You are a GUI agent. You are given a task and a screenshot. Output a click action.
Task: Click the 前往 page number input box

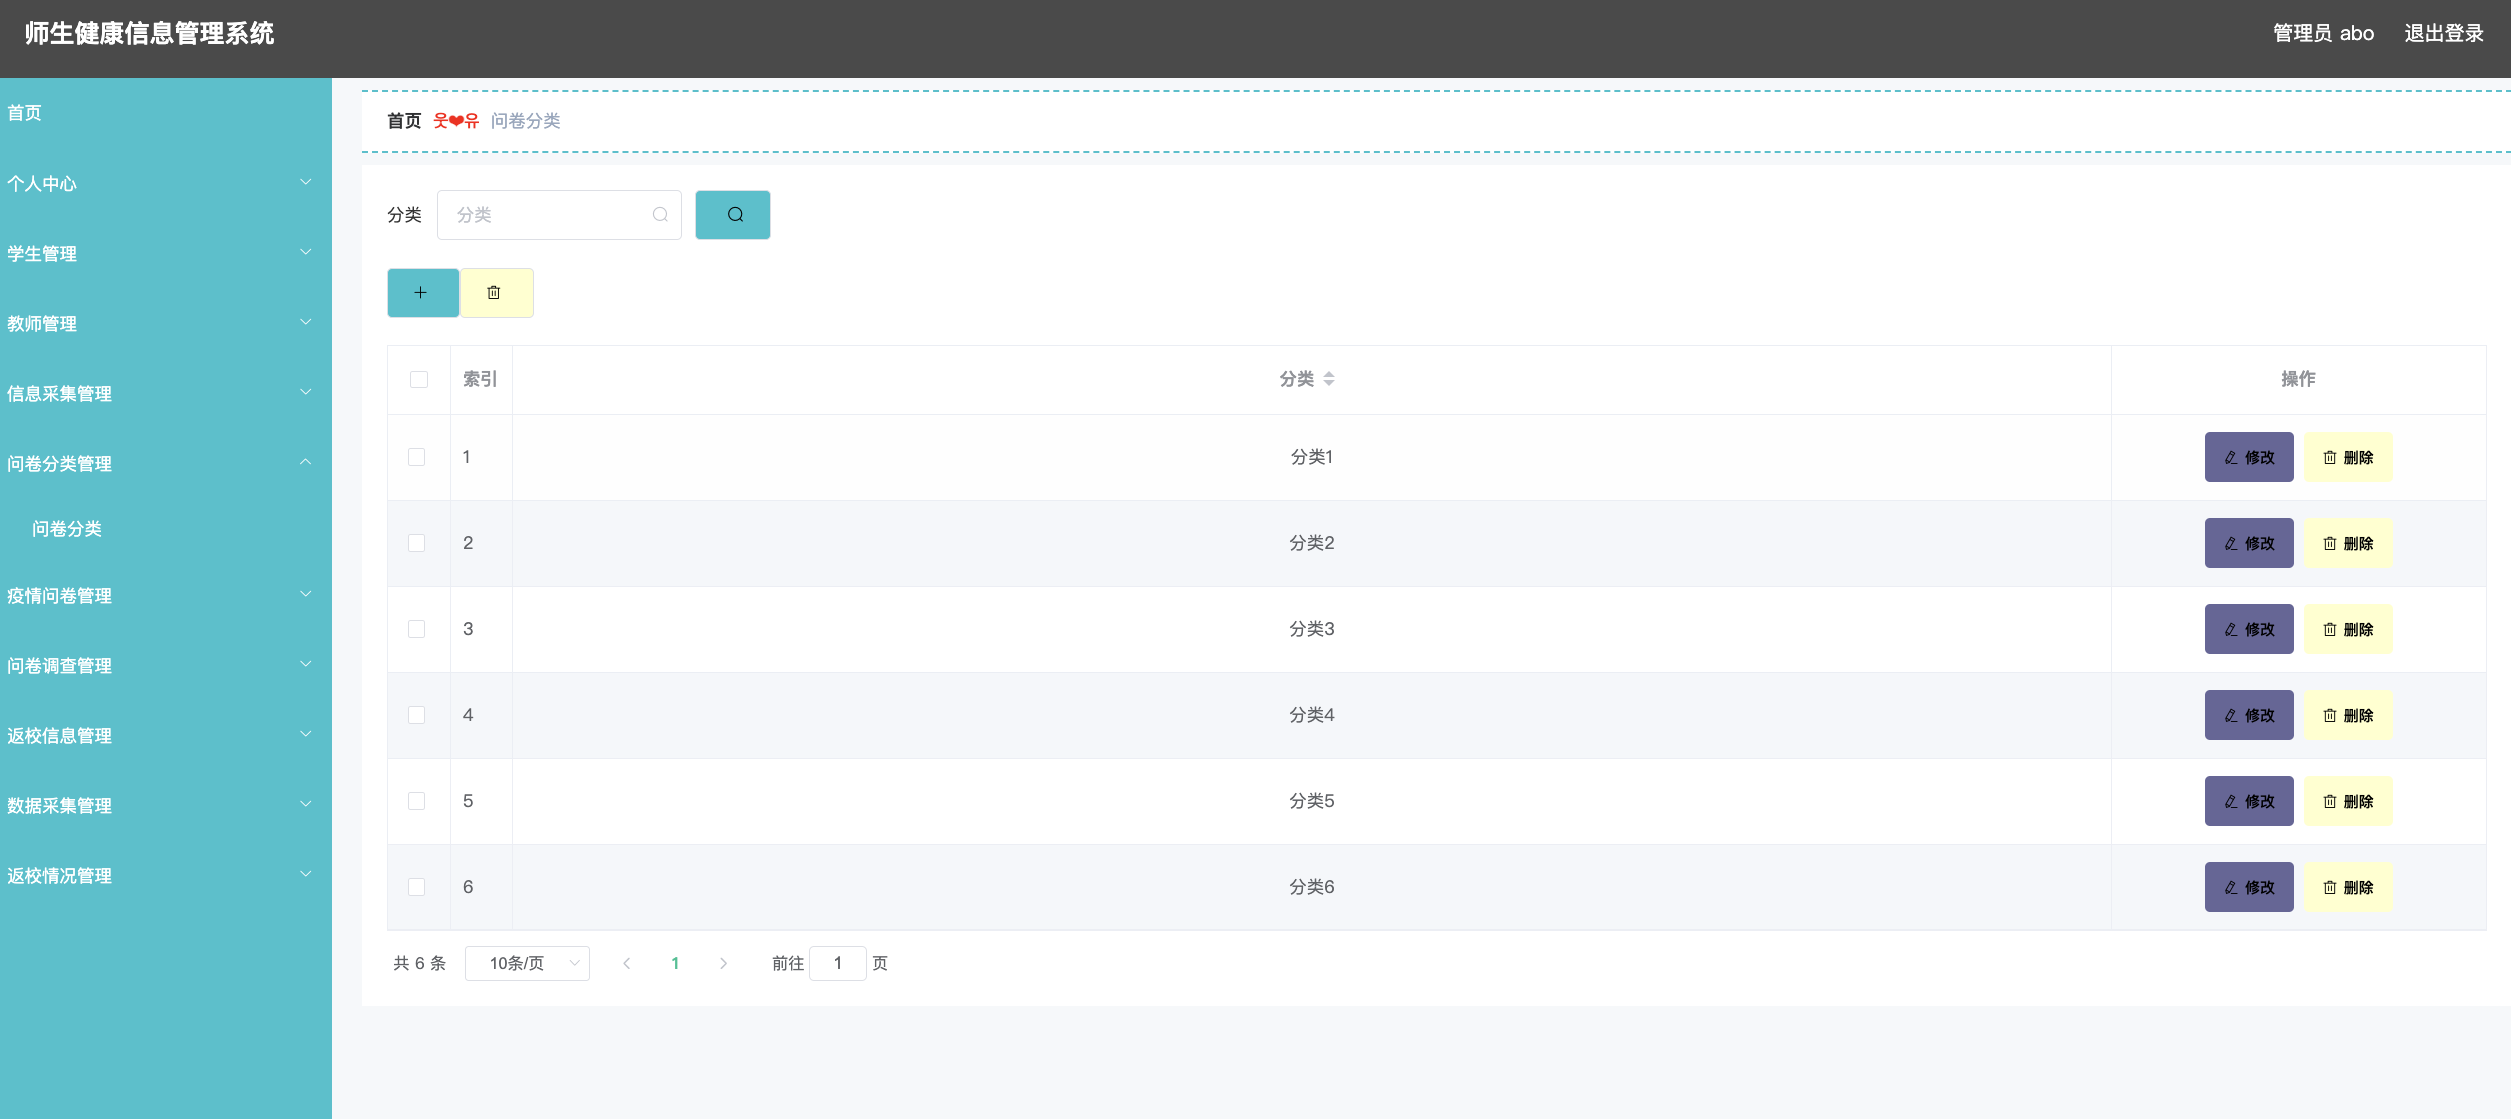837,963
